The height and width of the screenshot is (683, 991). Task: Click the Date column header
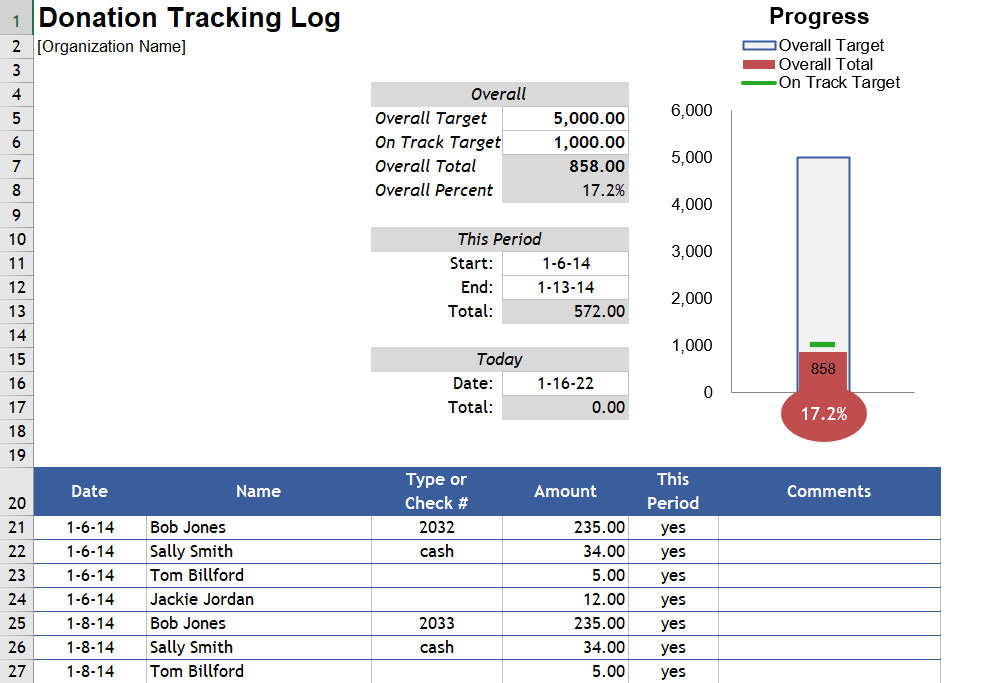(89, 491)
